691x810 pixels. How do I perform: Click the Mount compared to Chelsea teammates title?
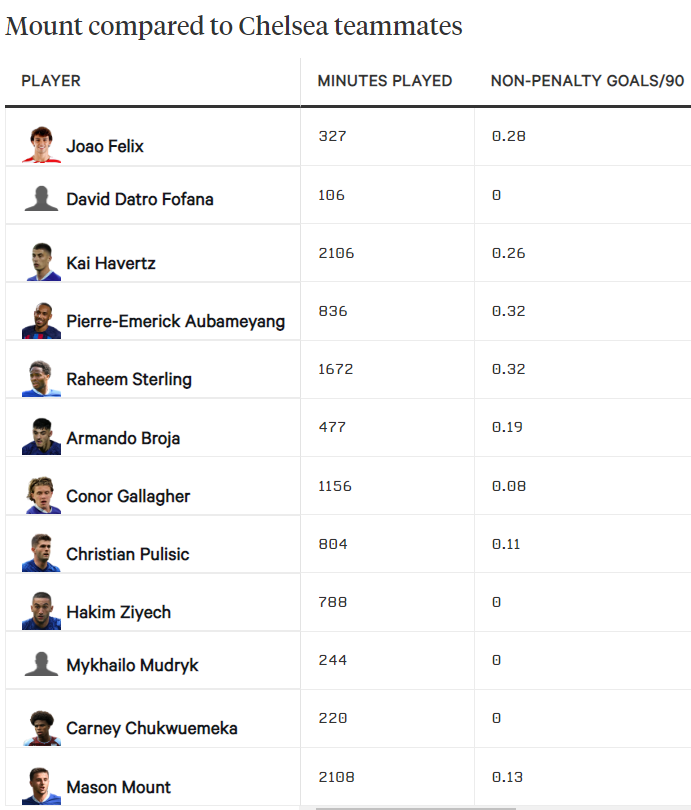click(x=234, y=26)
